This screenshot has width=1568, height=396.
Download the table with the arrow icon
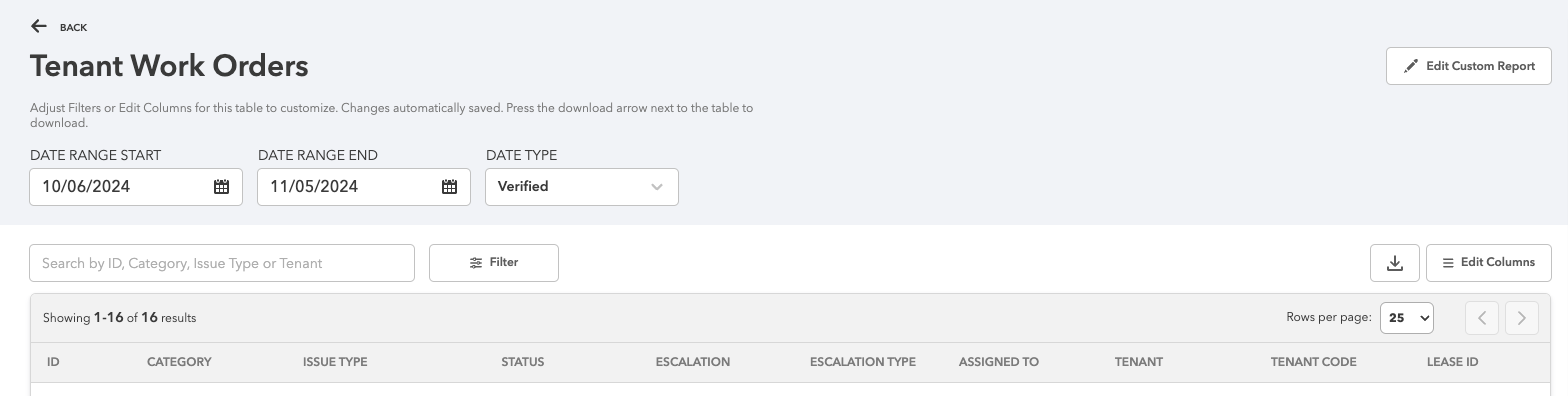click(x=1395, y=263)
